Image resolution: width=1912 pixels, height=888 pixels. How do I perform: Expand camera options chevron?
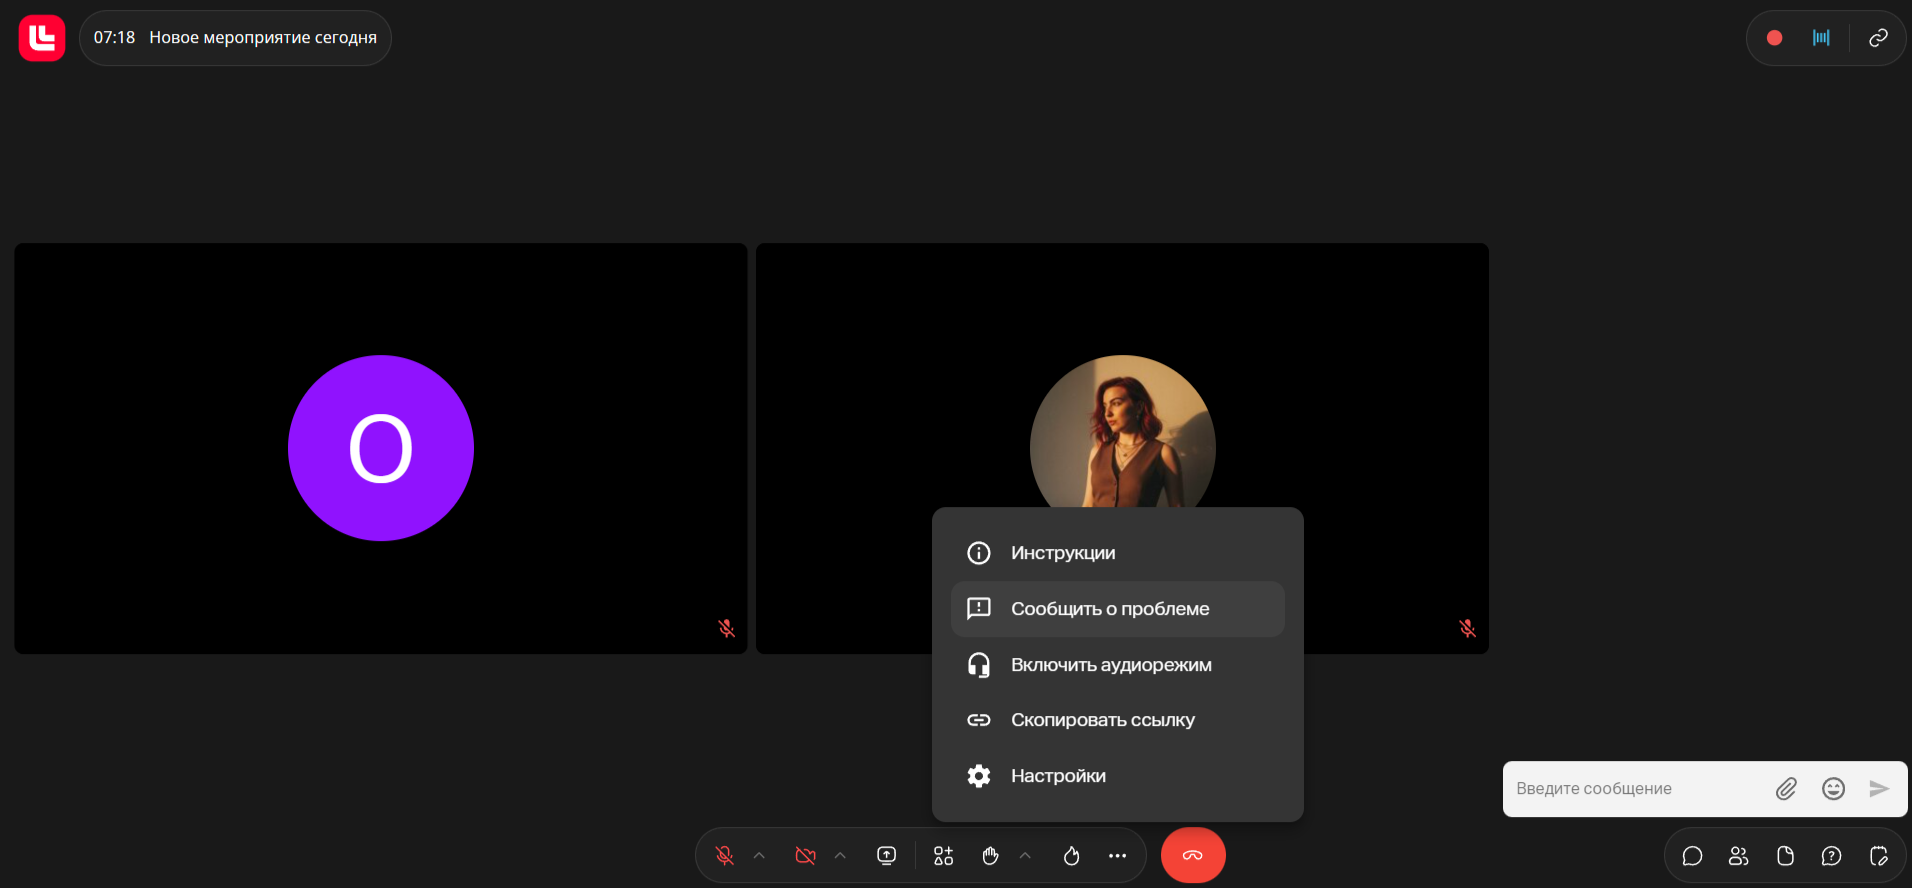tap(840, 856)
